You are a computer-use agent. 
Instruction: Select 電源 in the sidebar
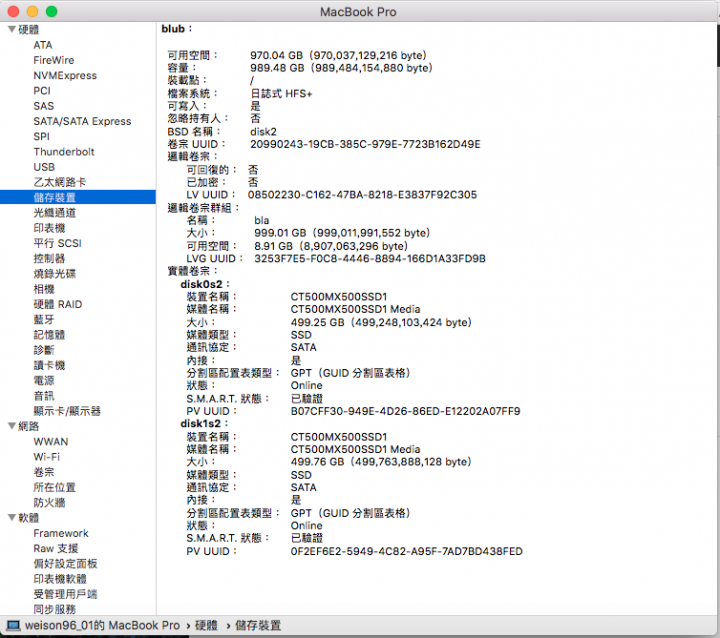coord(44,380)
